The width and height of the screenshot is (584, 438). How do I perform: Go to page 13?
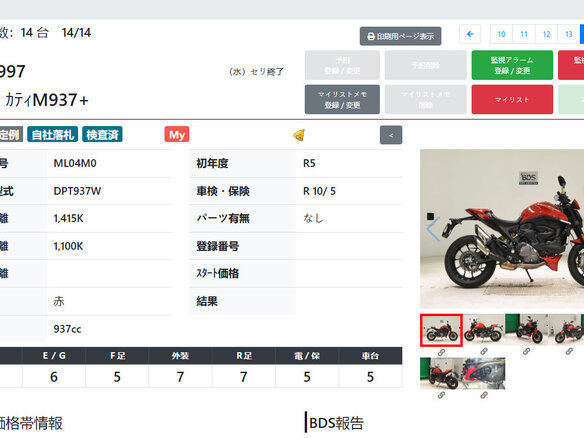click(569, 34)
